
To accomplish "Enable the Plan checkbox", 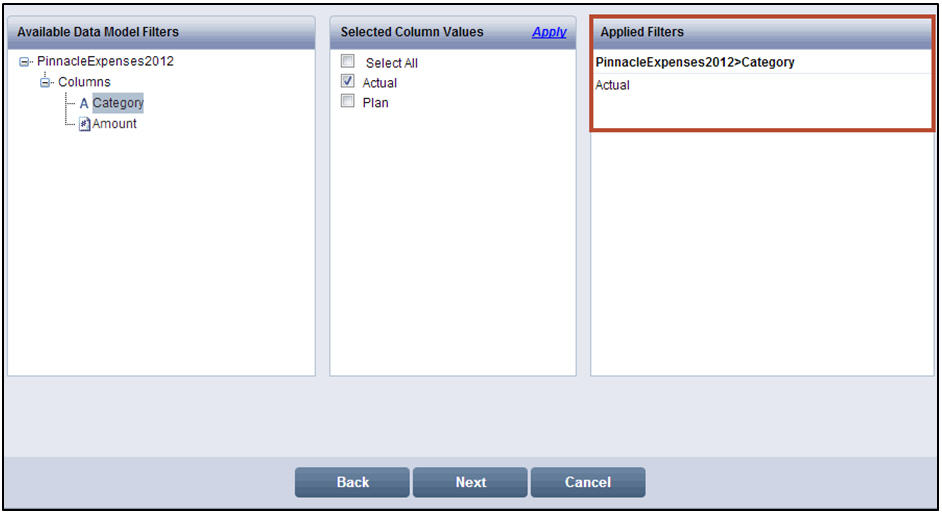I will point(348,101).
